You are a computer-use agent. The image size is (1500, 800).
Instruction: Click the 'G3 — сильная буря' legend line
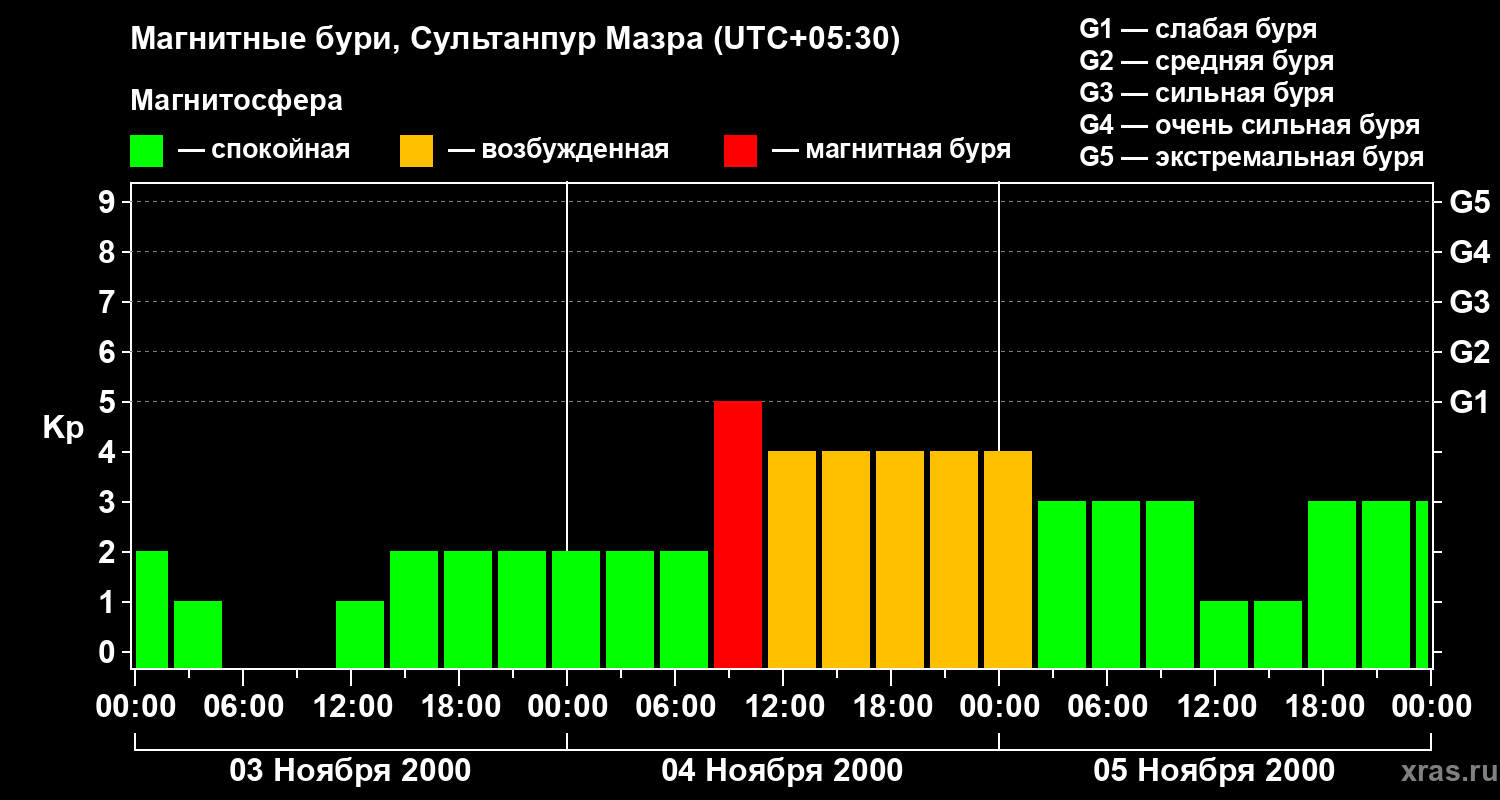(1206, 93)
